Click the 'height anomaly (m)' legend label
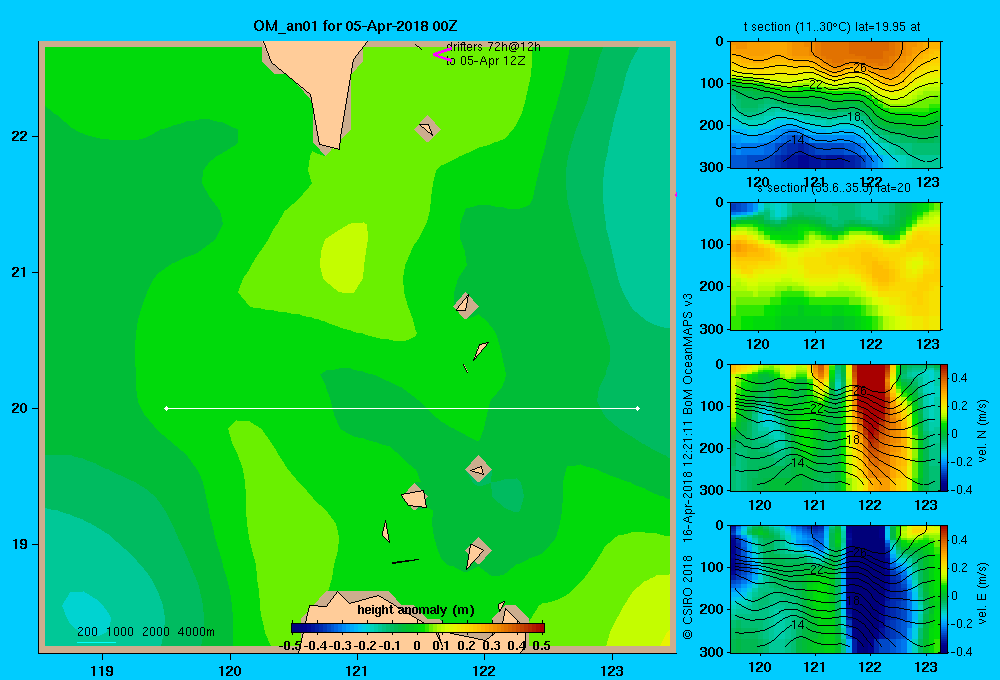 tap(416, 610)
